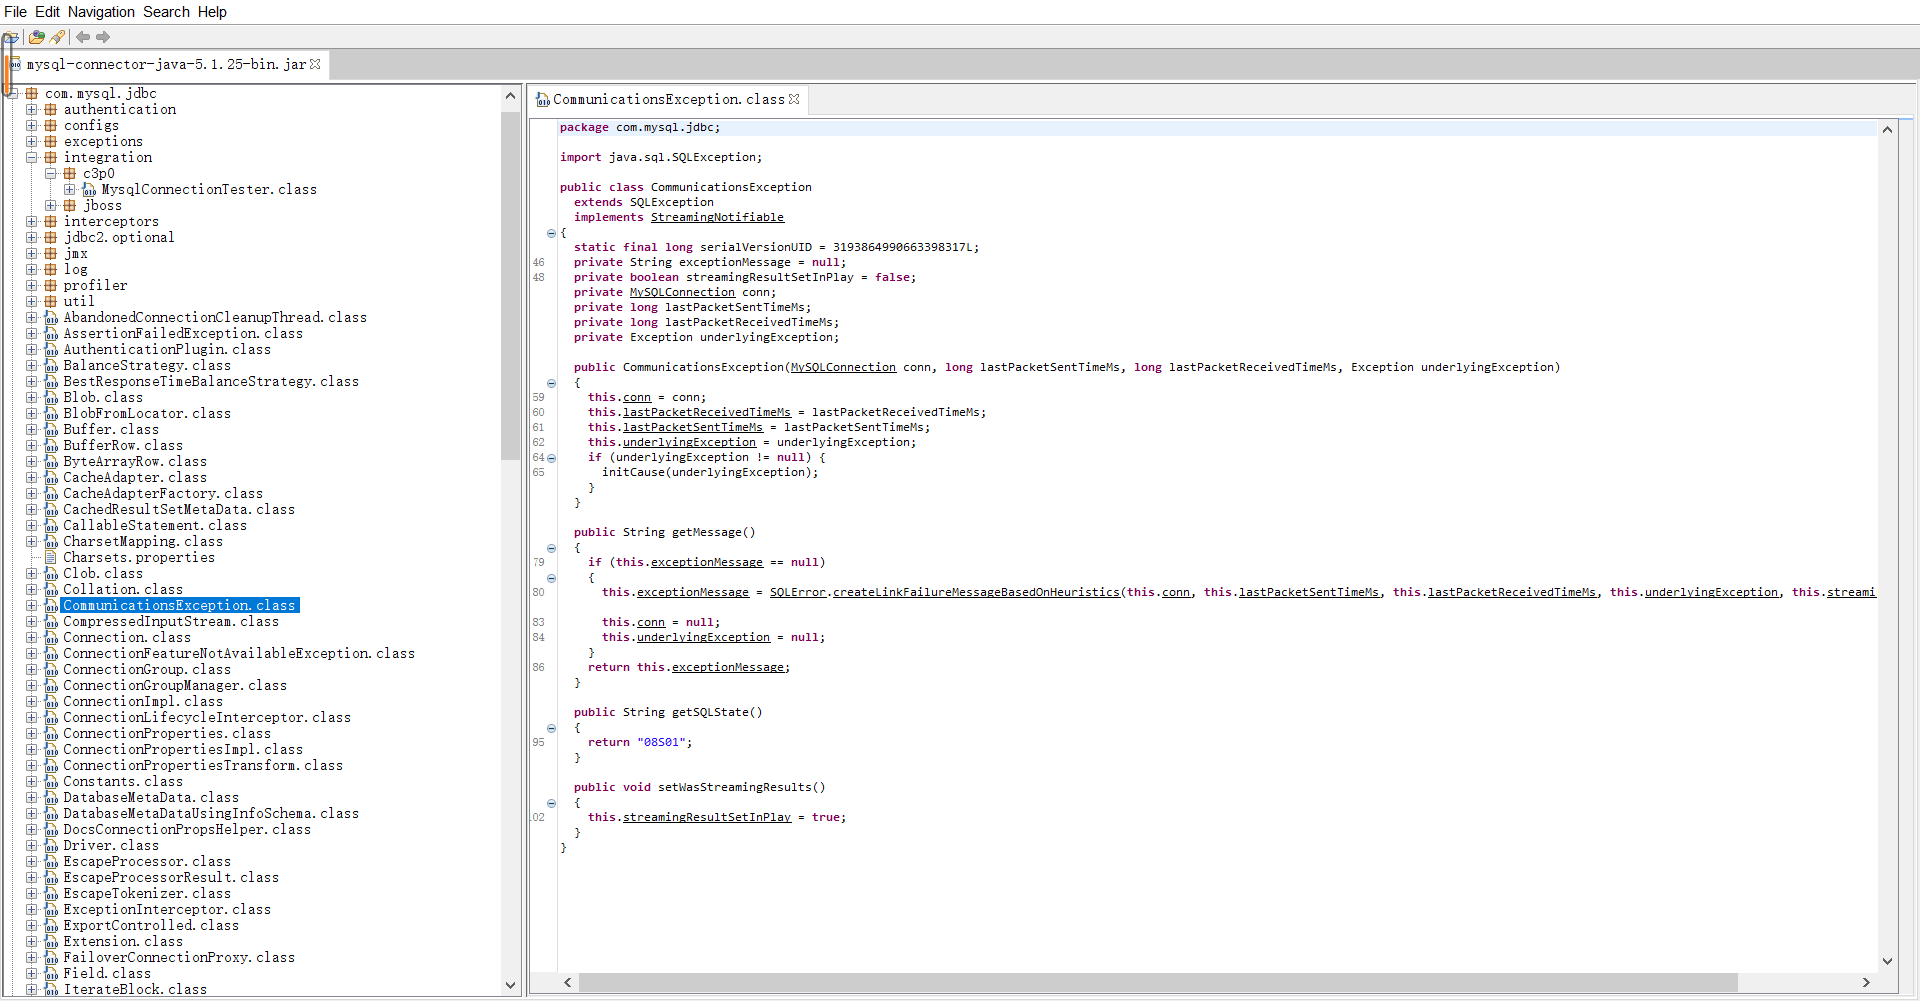The width and height of the screenshot is (1920, 1001).
Task: Click the Charsets.properties file icon
Action: click(50, 558)
